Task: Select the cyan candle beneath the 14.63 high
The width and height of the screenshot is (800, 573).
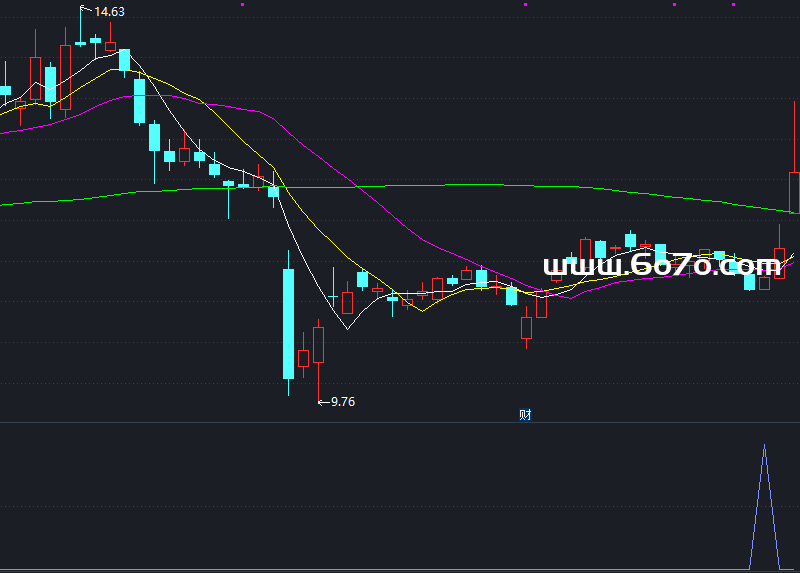Action: coord(80,42)
